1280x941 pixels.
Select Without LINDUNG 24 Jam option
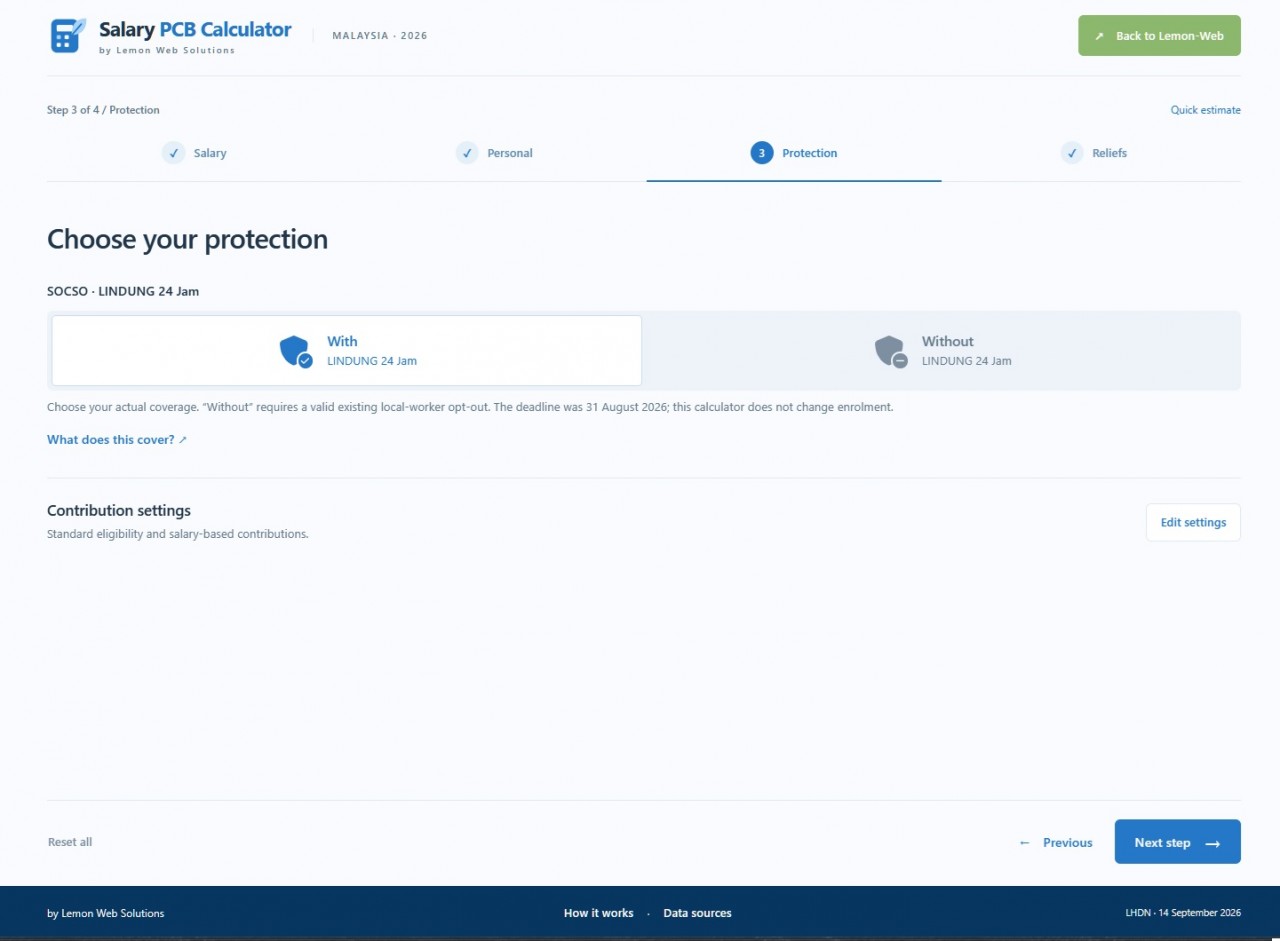[941, 350]
